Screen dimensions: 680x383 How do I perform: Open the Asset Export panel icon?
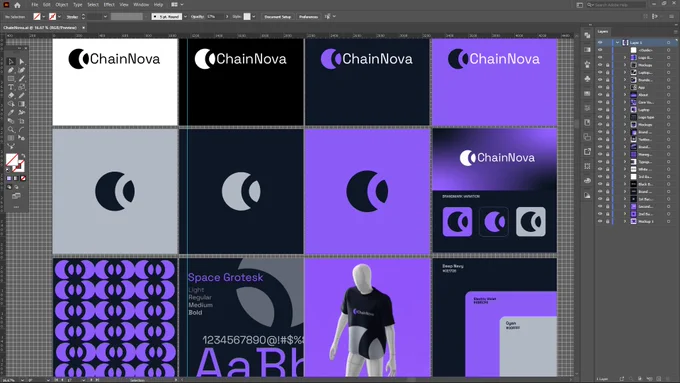pyautogui.click(x=587, y=151)
